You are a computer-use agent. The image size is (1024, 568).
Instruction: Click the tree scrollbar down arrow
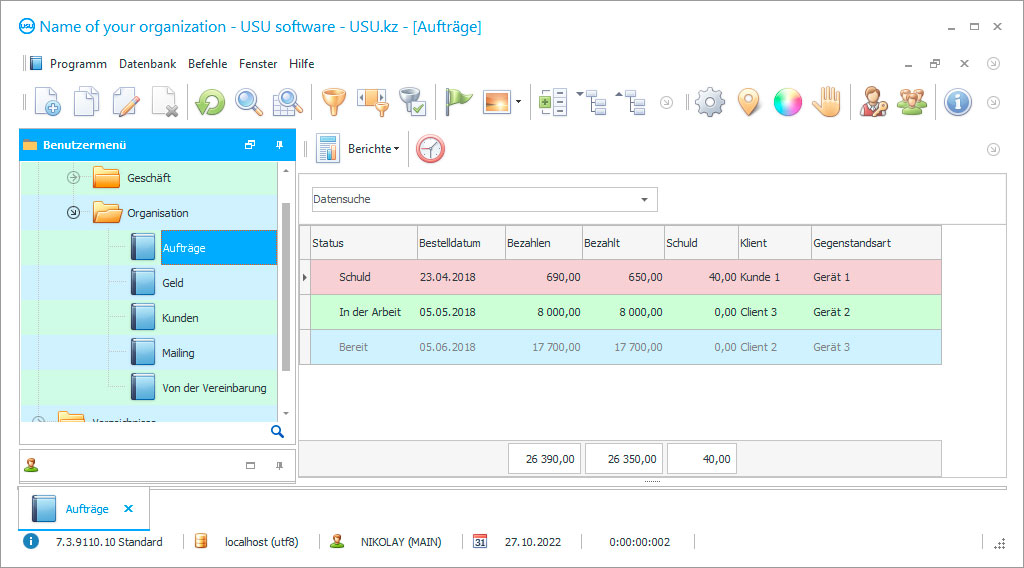coord(285,413)
